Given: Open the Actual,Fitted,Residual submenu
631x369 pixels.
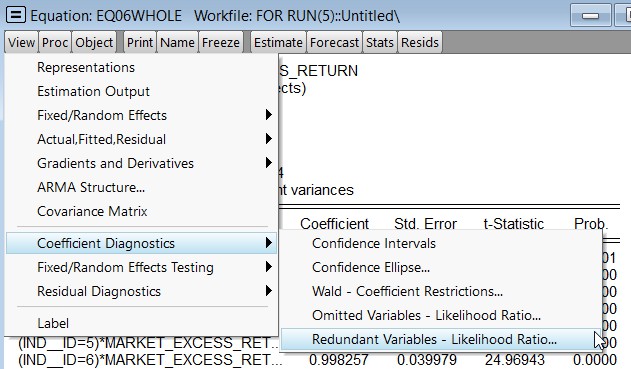Looking at the screenshot, I should click(x=141, y=139).
